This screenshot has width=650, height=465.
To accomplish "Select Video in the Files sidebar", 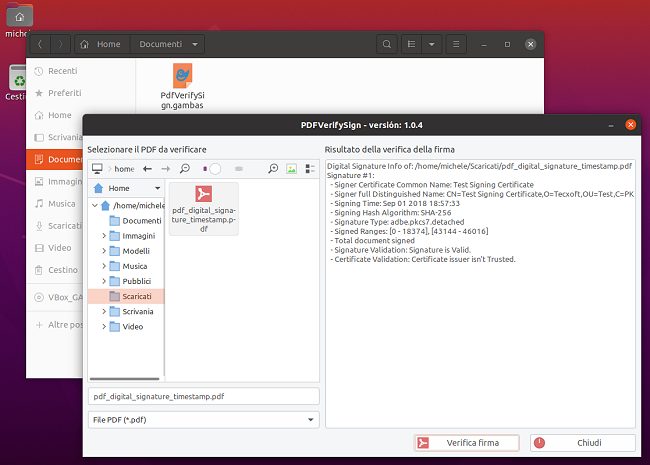I will [55, 248].
